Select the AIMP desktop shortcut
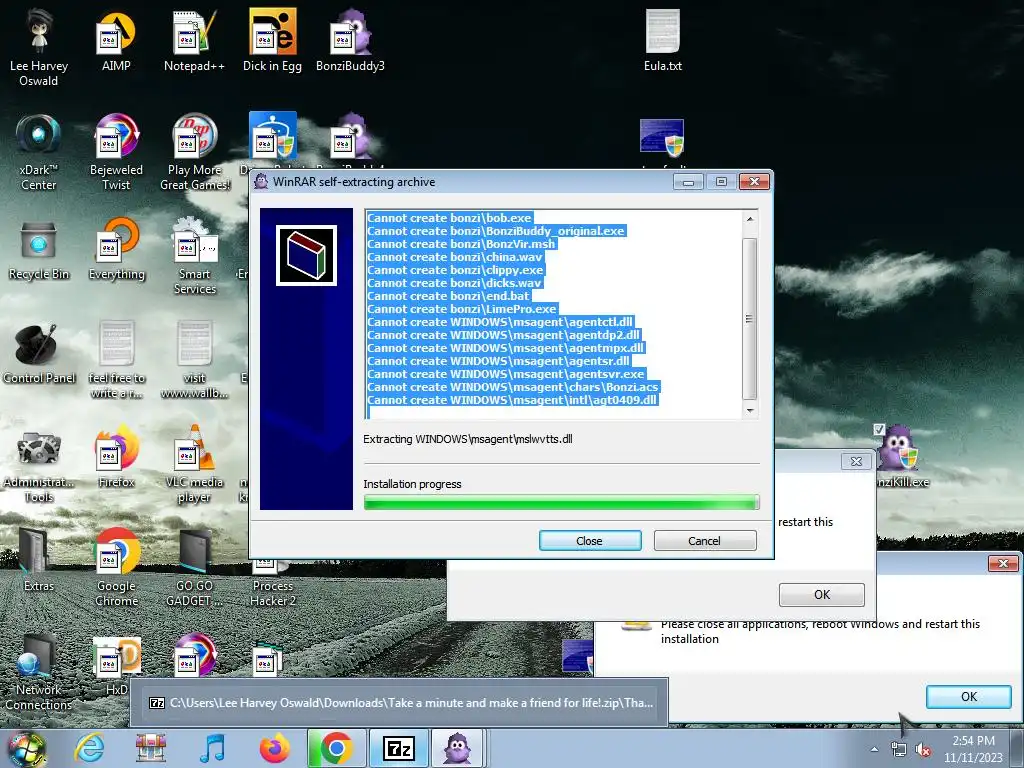The height and width of the screenshot is (768, 1024). tap(116, 42)
